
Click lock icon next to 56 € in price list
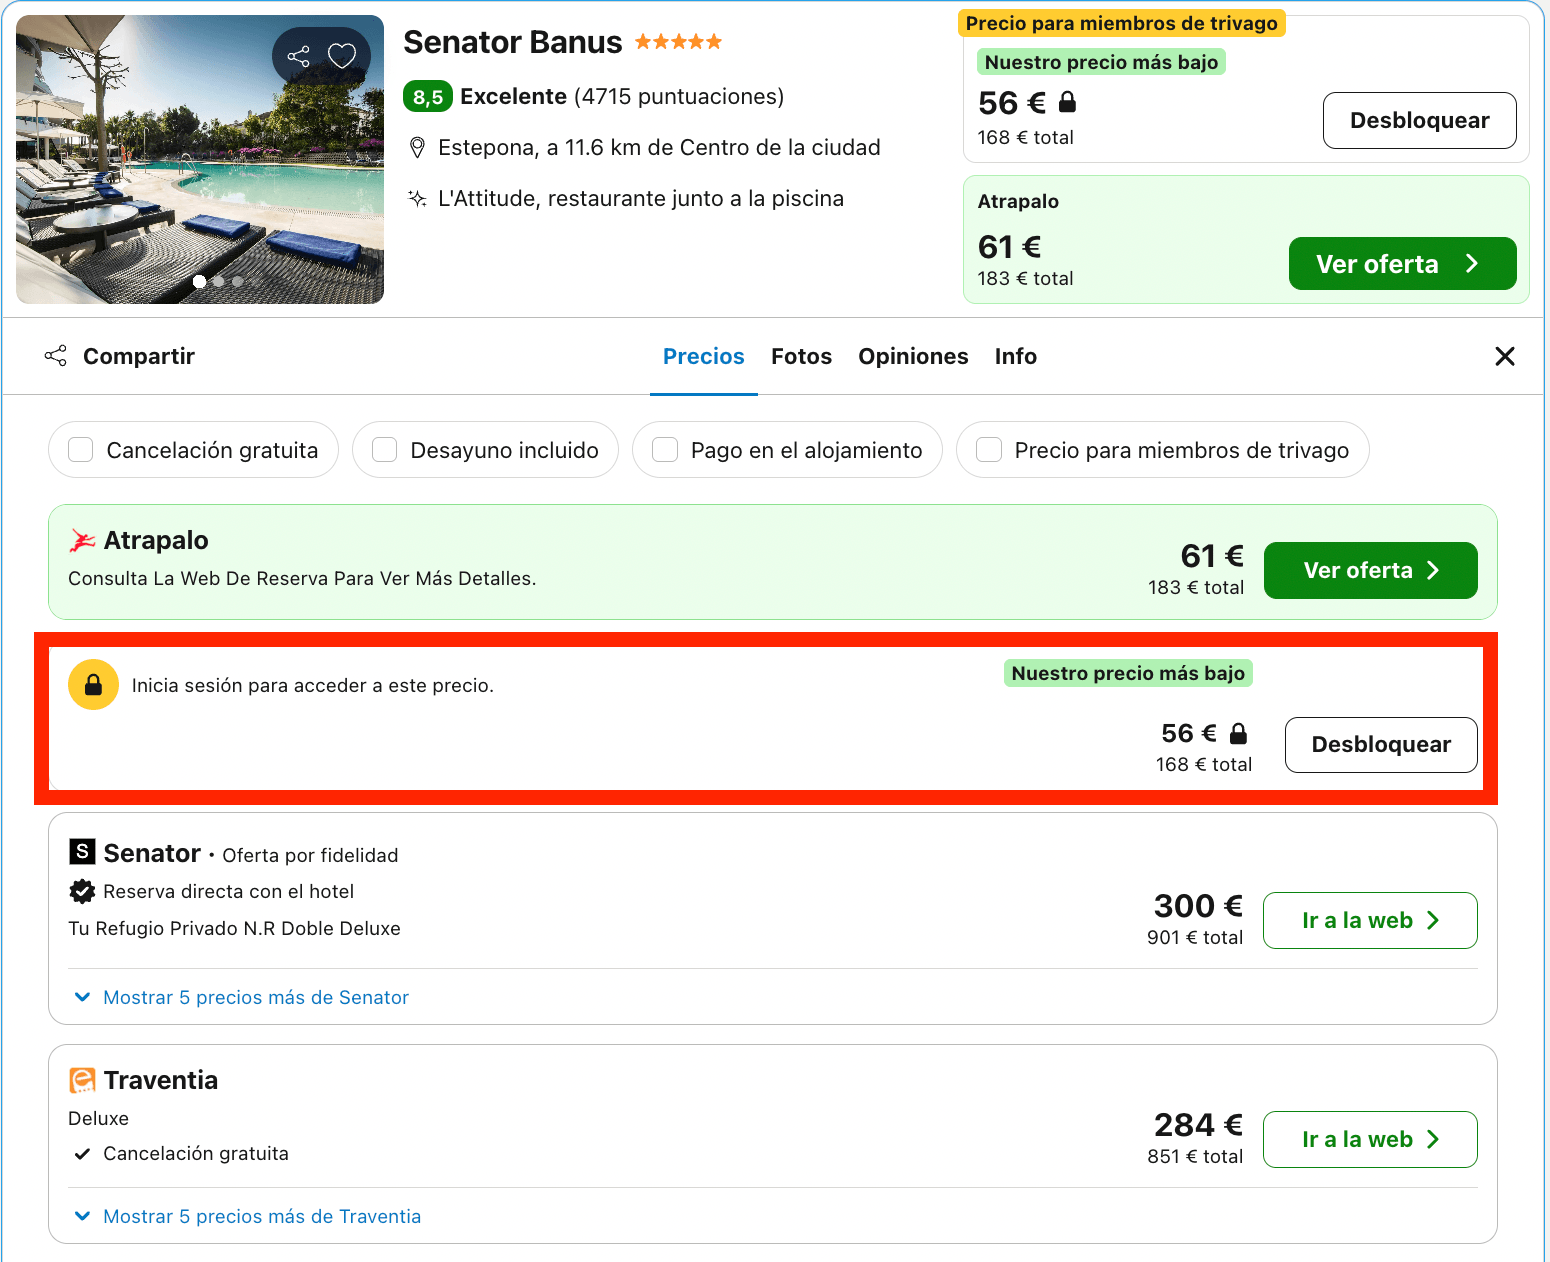[1238, 733]
